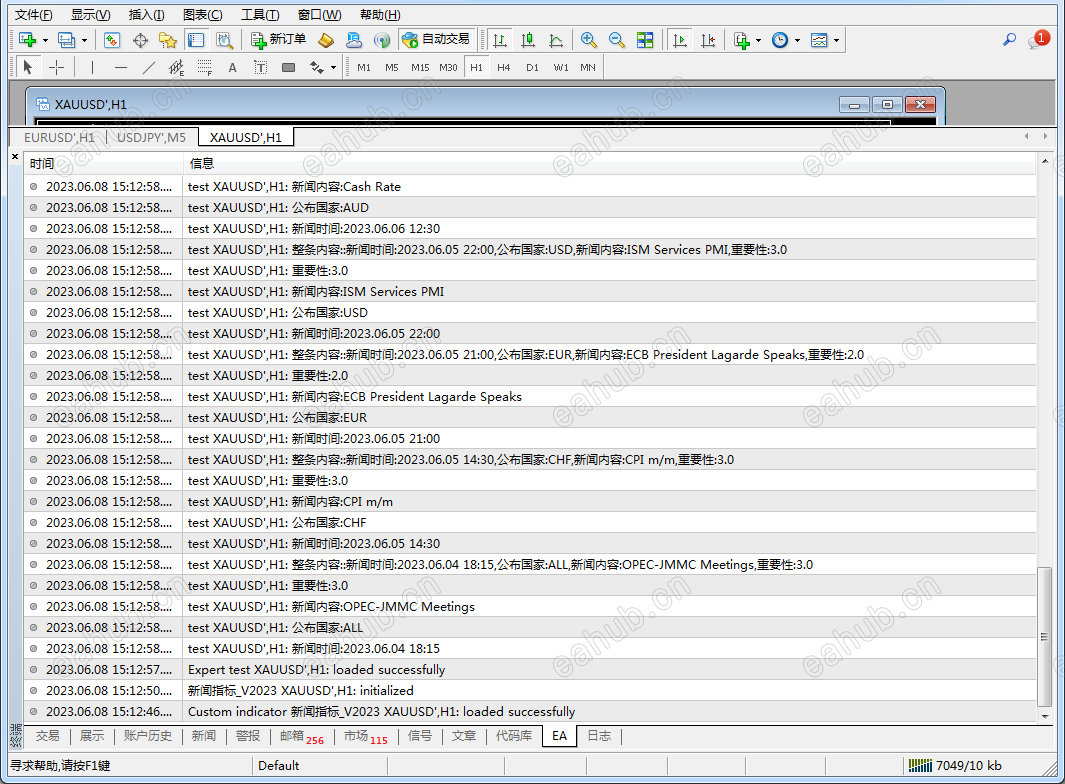Open the 工具(T) menu

click(x=260, y=14)
